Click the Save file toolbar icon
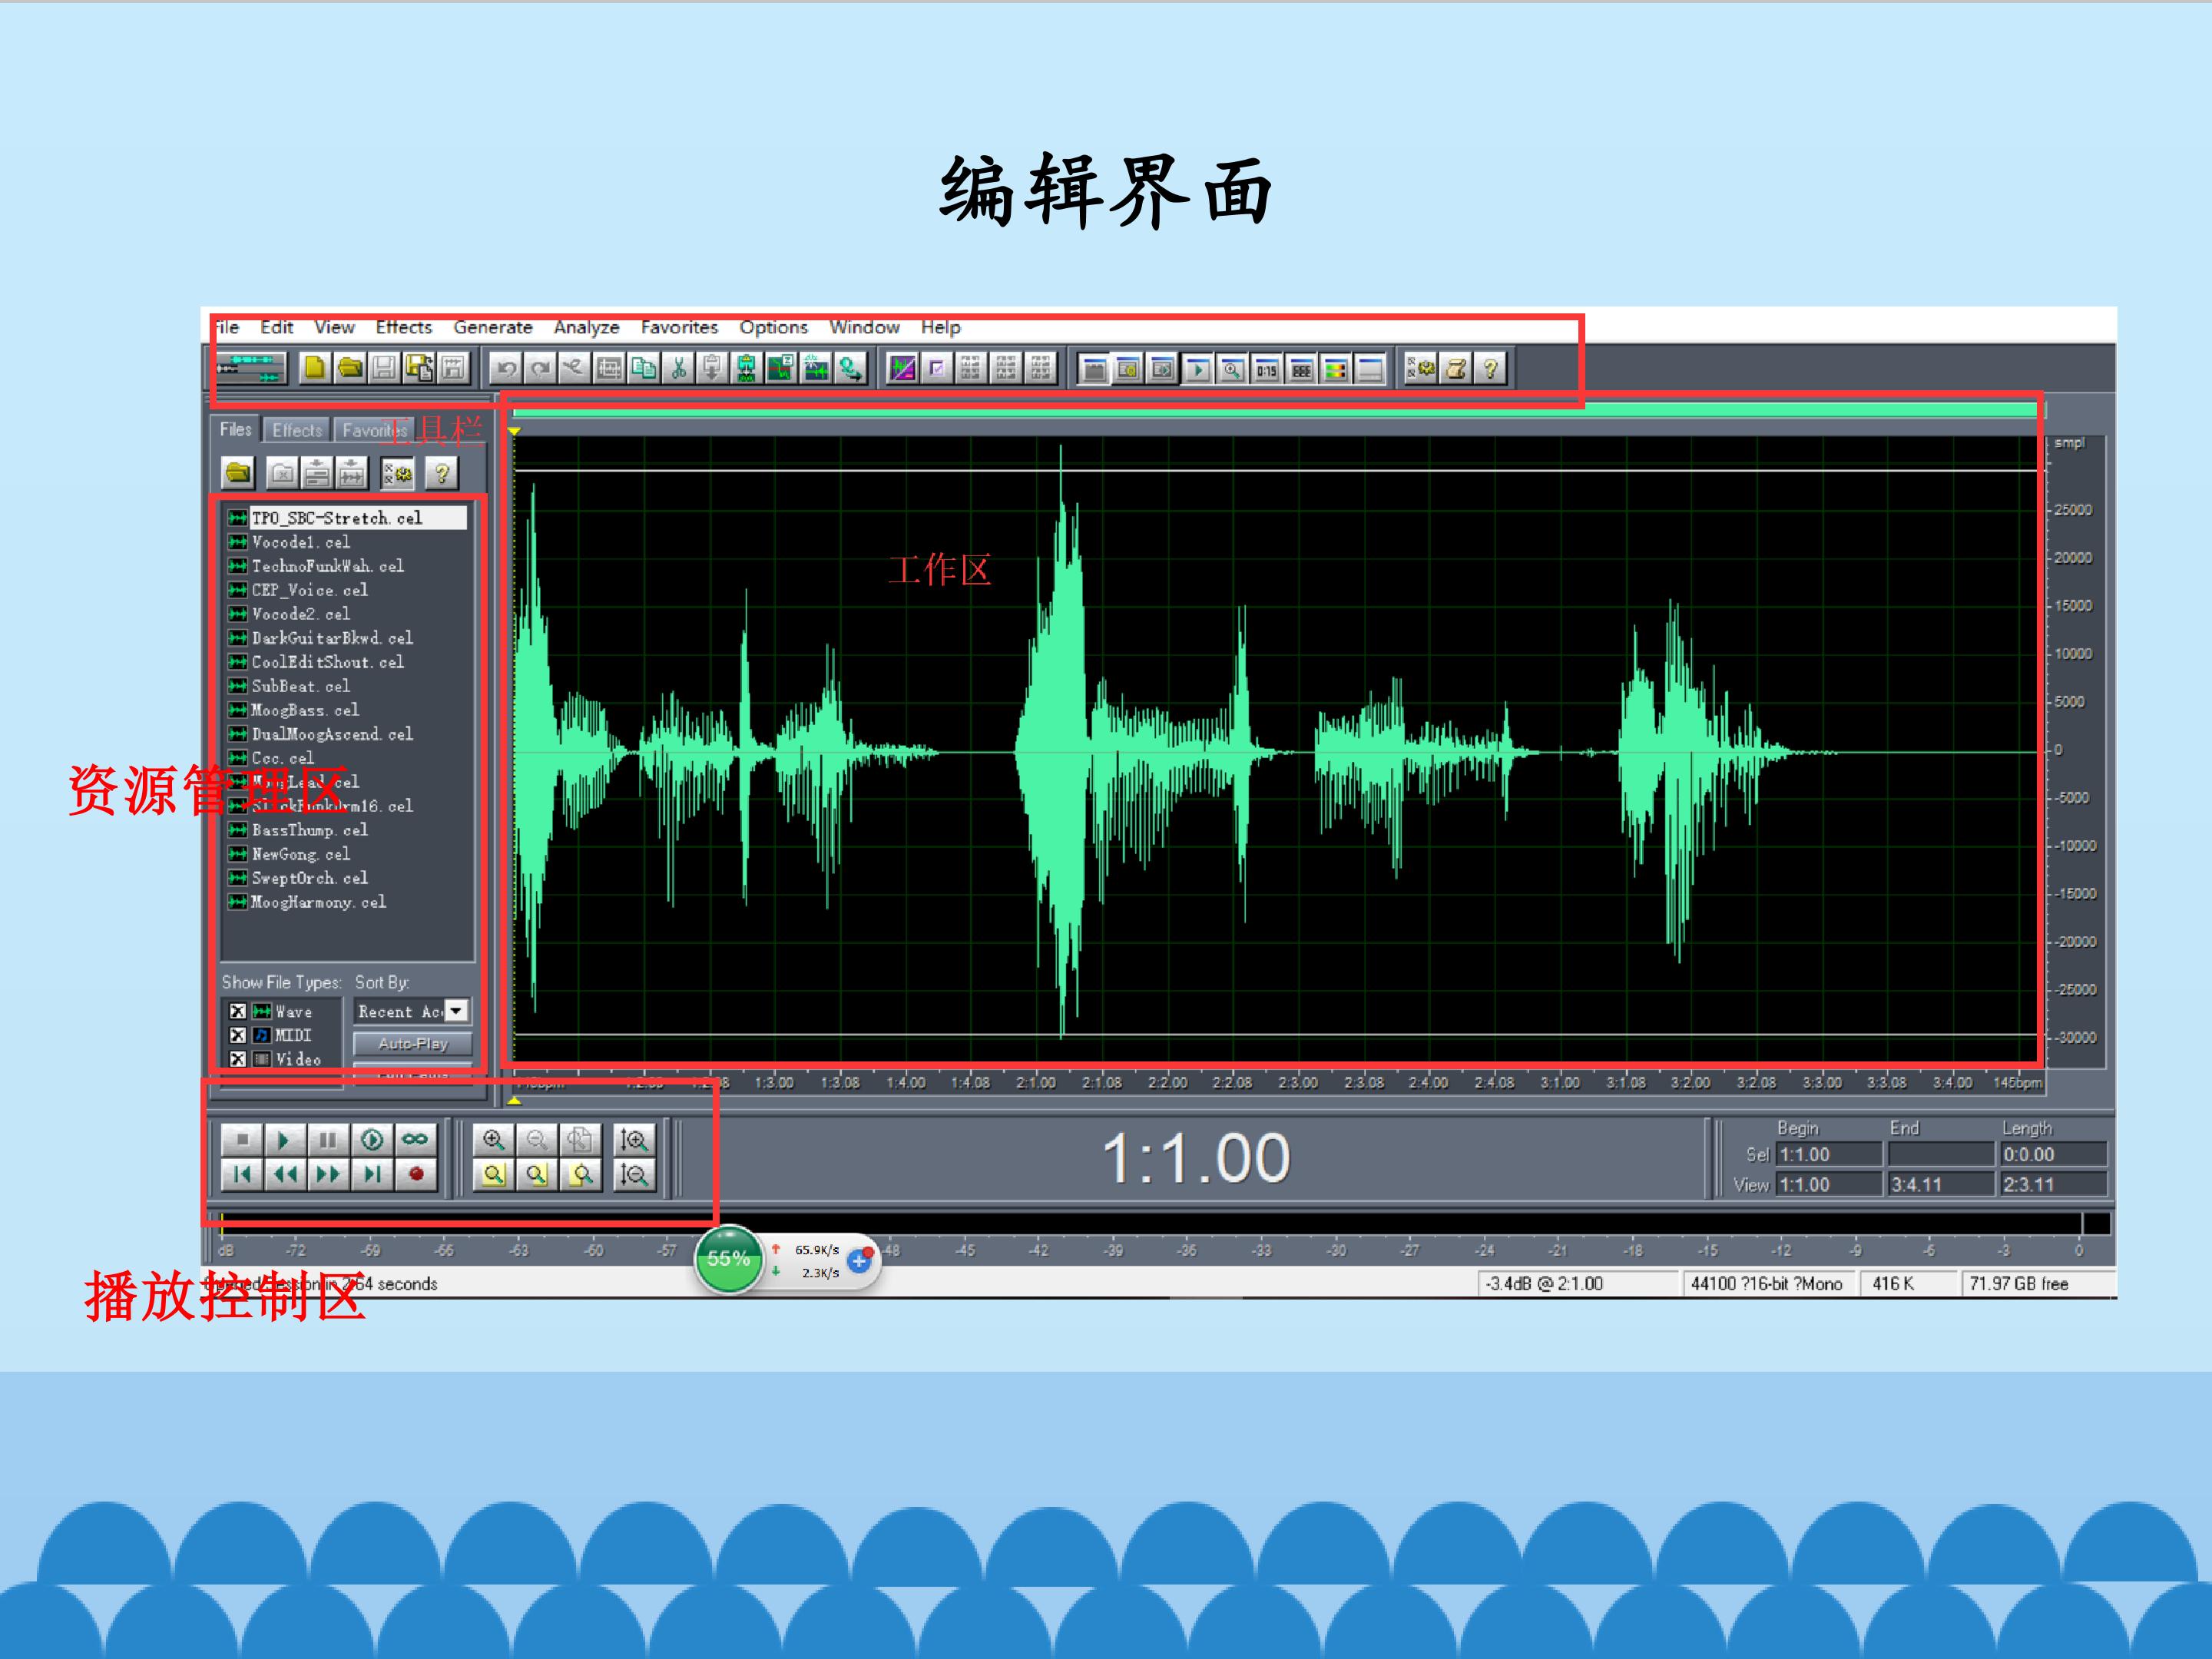Image resolution: width=2212 pixels, height=1659 pixels. 384,368
